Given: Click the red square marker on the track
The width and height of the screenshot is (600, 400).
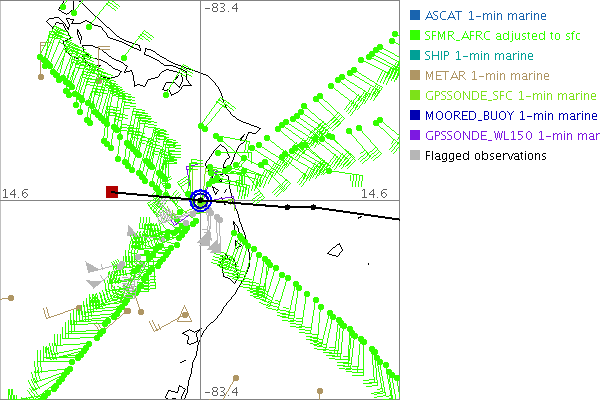Looking at the screenshot, I should 112,192.
